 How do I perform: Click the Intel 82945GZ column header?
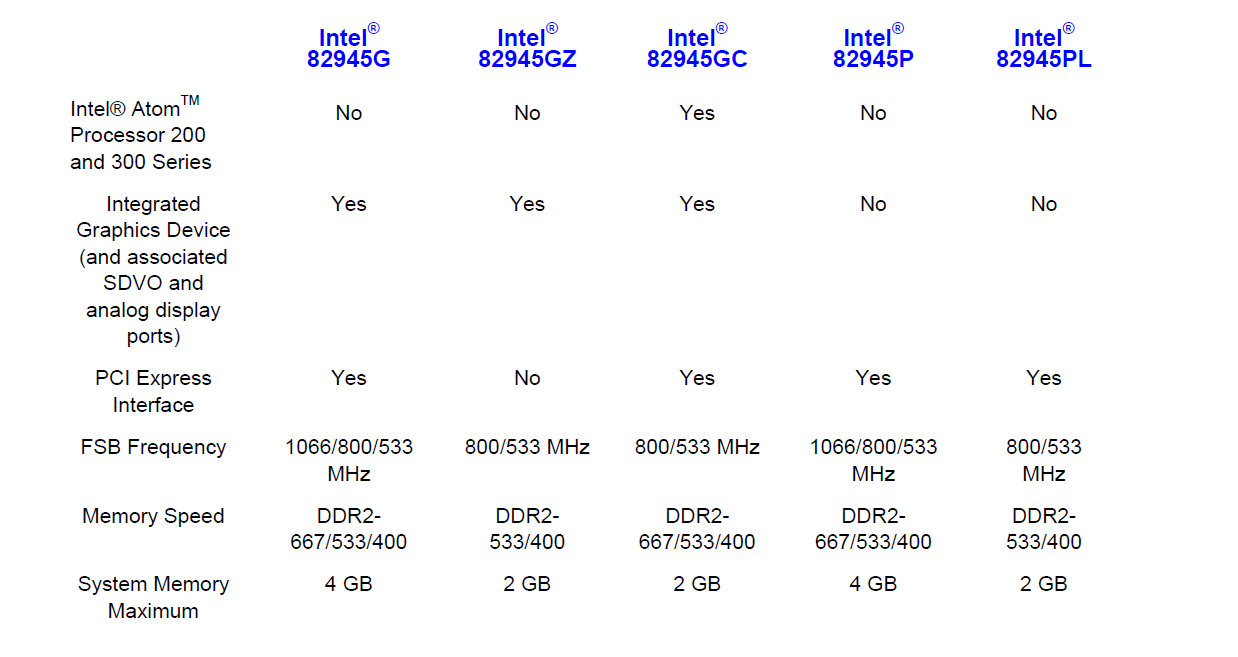click(x=527, y=47)
